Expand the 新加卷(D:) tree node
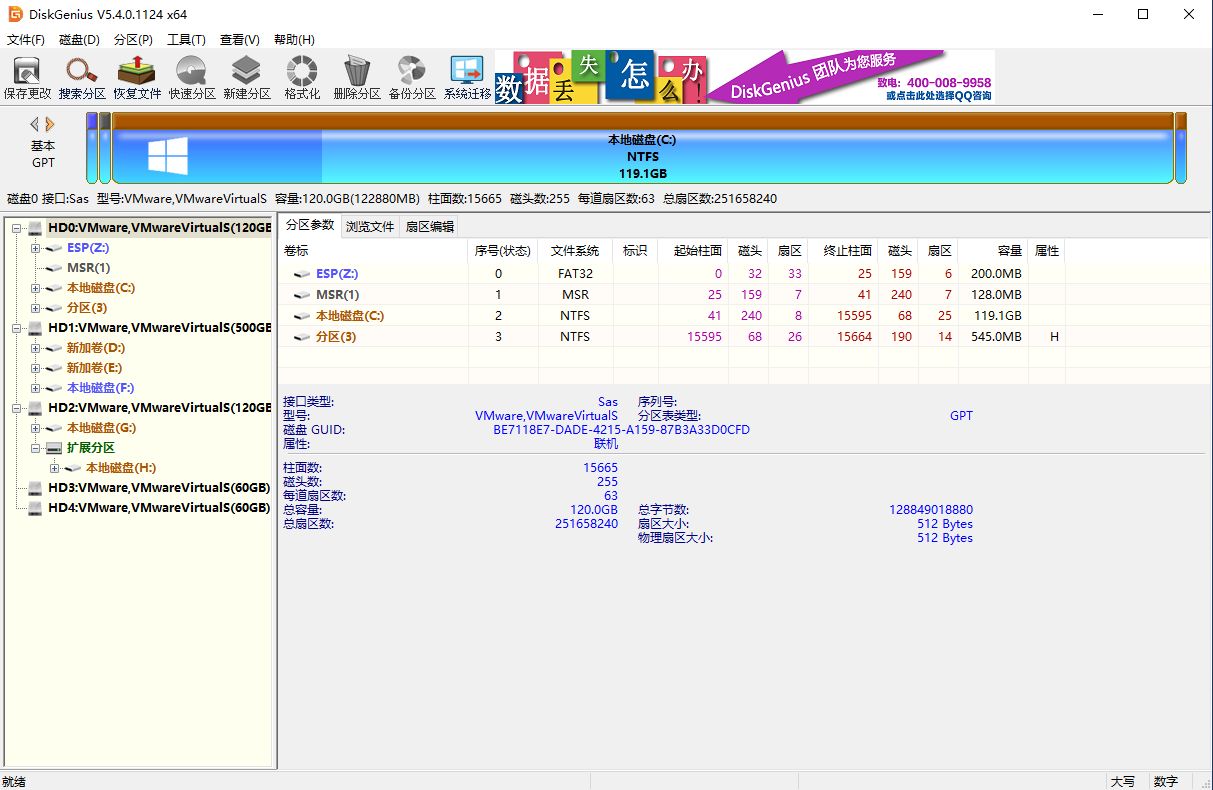 pyautogui.click(x=36, y=348)
